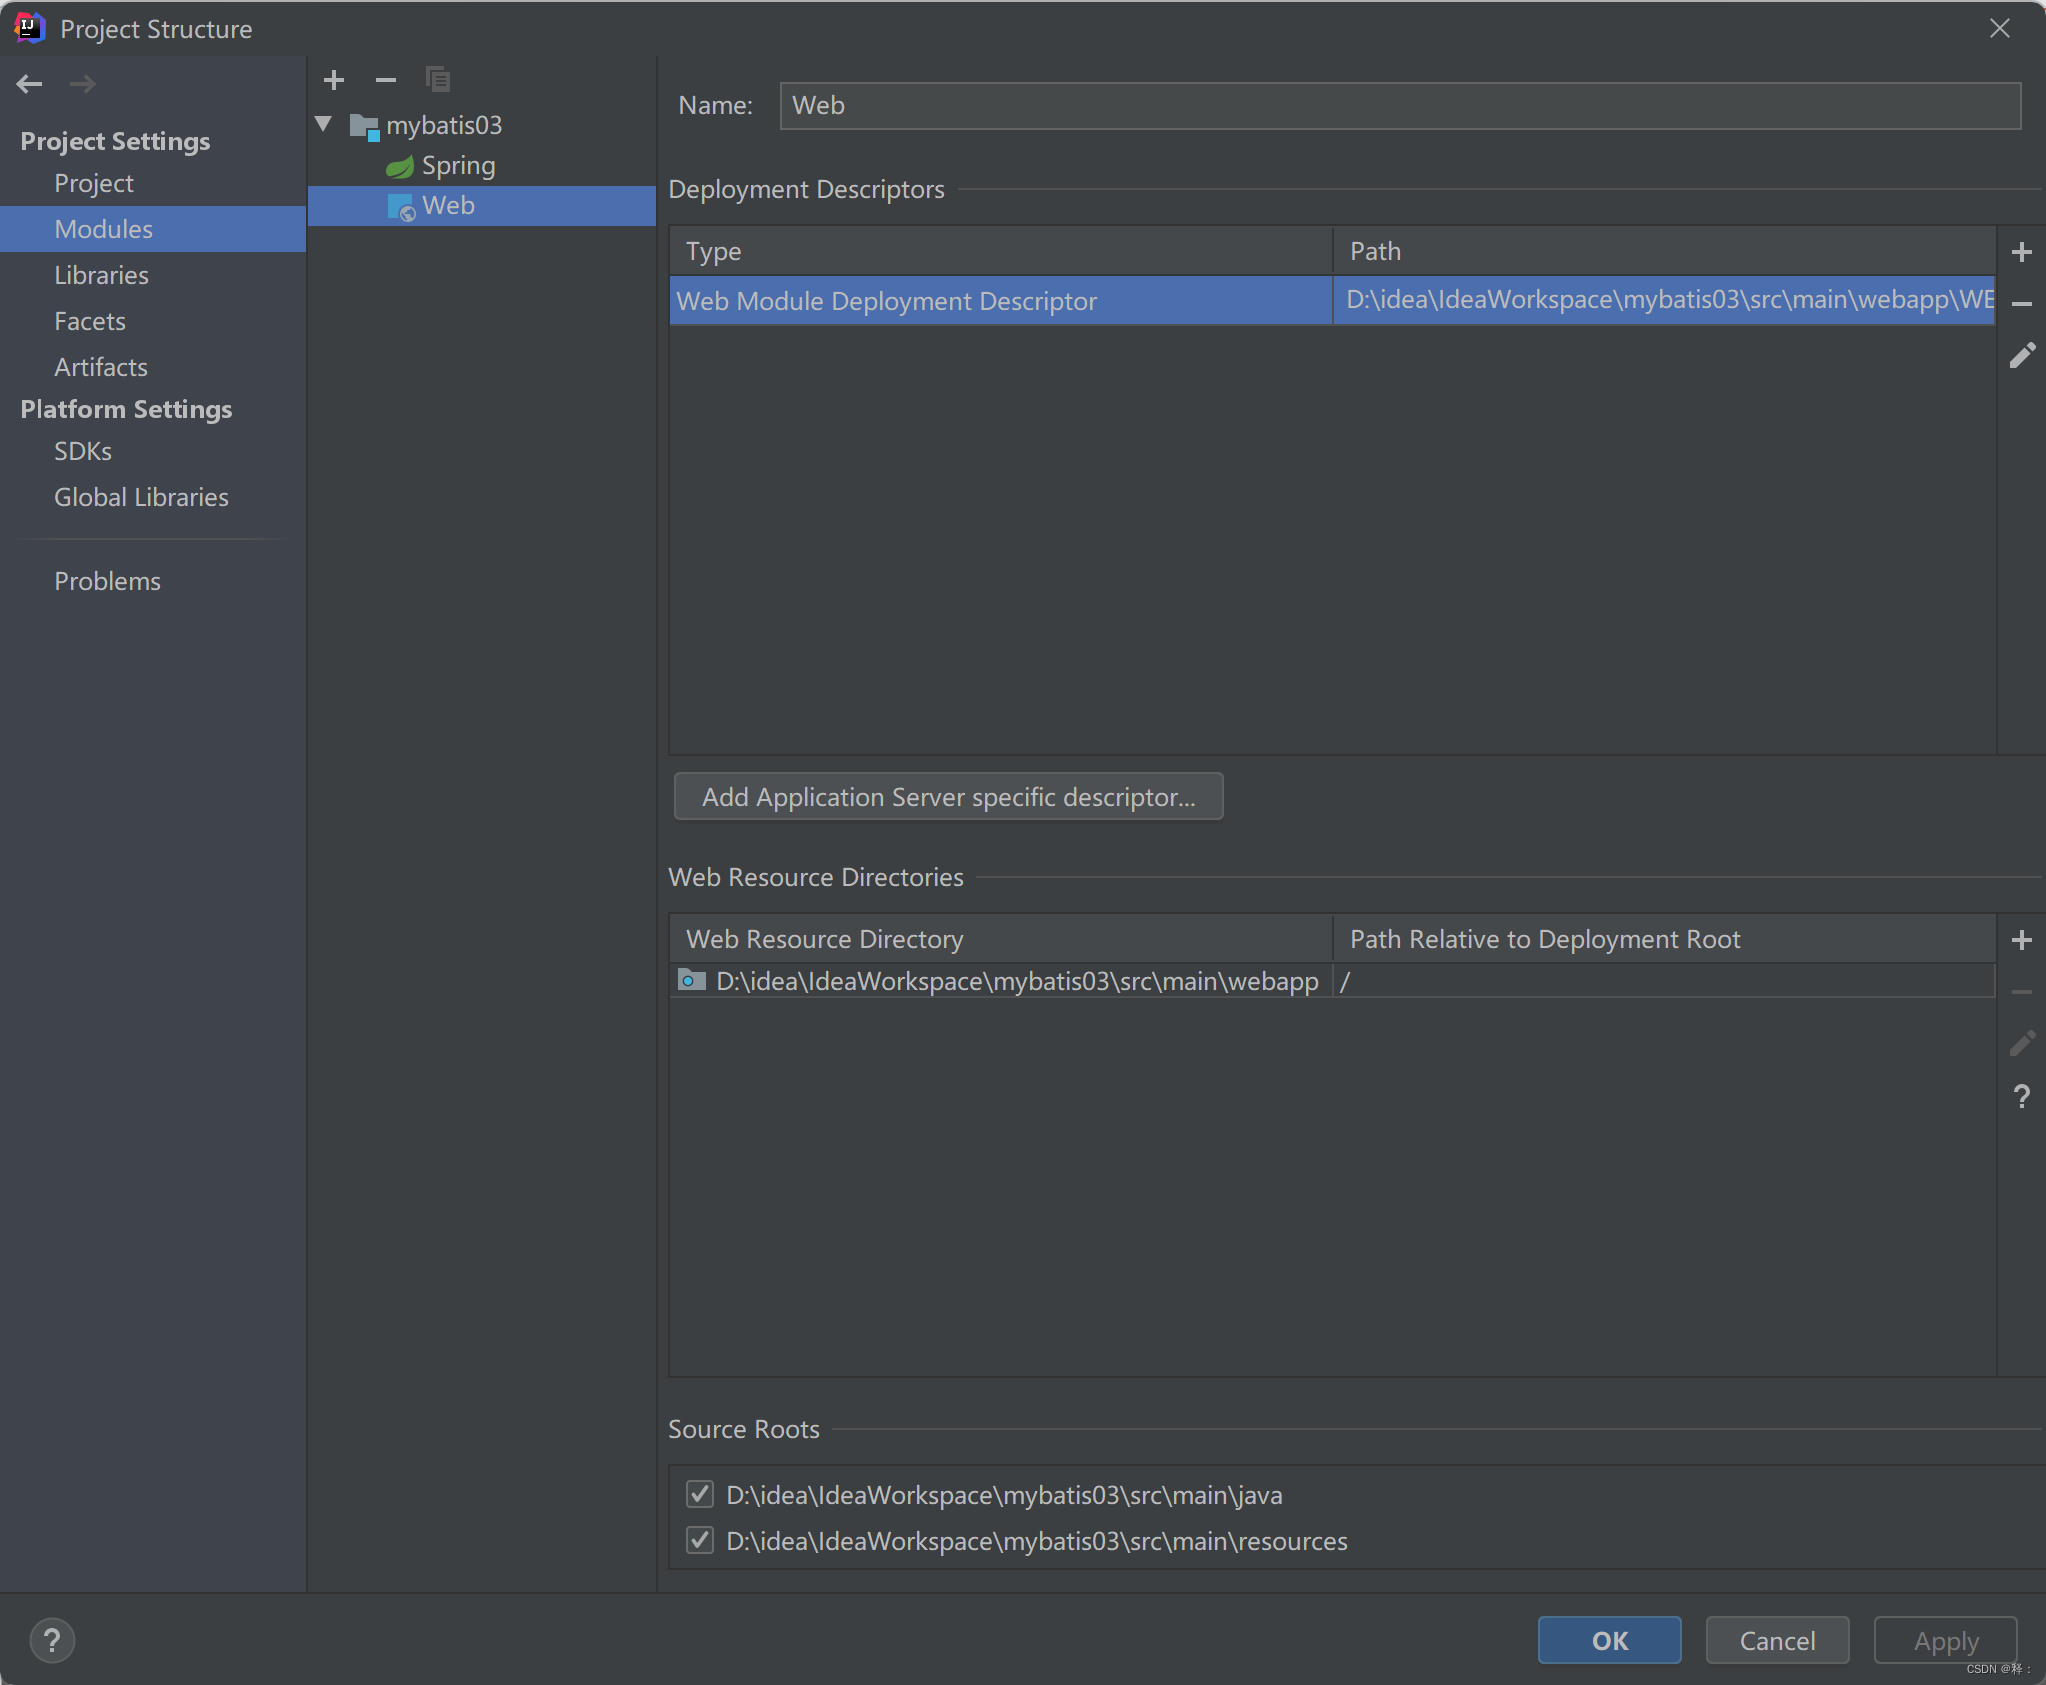This screenshot has height=1685, width=2046.
Task: Click Add Application Server specific descriptor
Action: pos(948,797)
